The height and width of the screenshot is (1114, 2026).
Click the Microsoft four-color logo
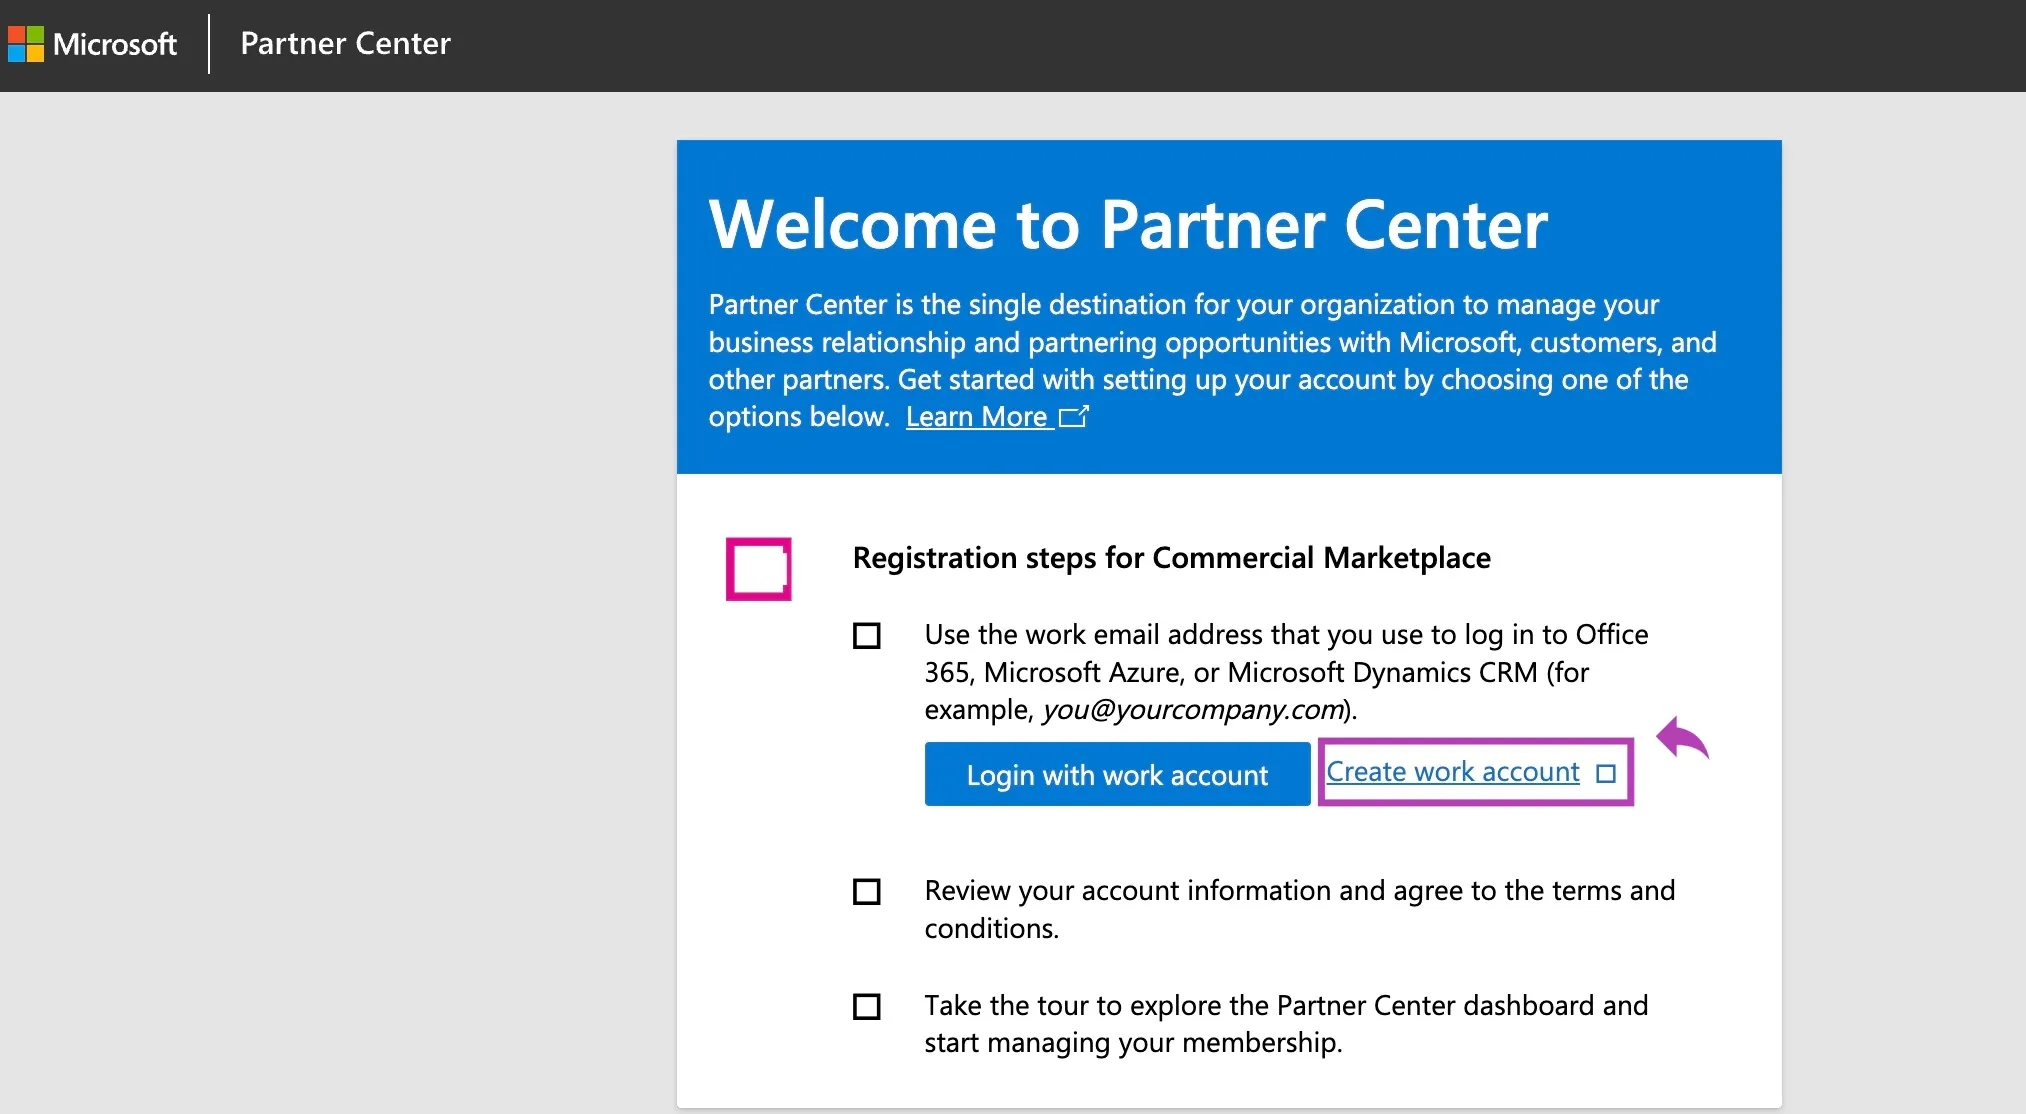click(x=25, y=44)
